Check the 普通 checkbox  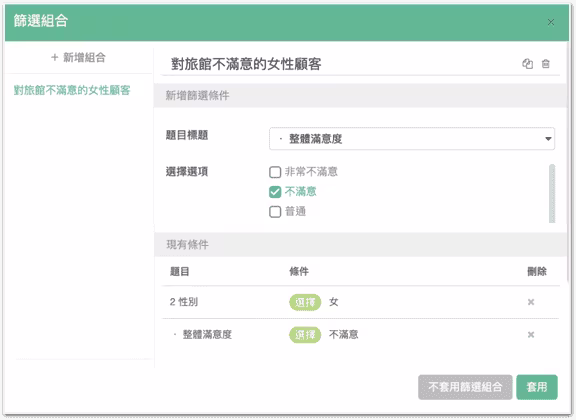tap(275, 212)
